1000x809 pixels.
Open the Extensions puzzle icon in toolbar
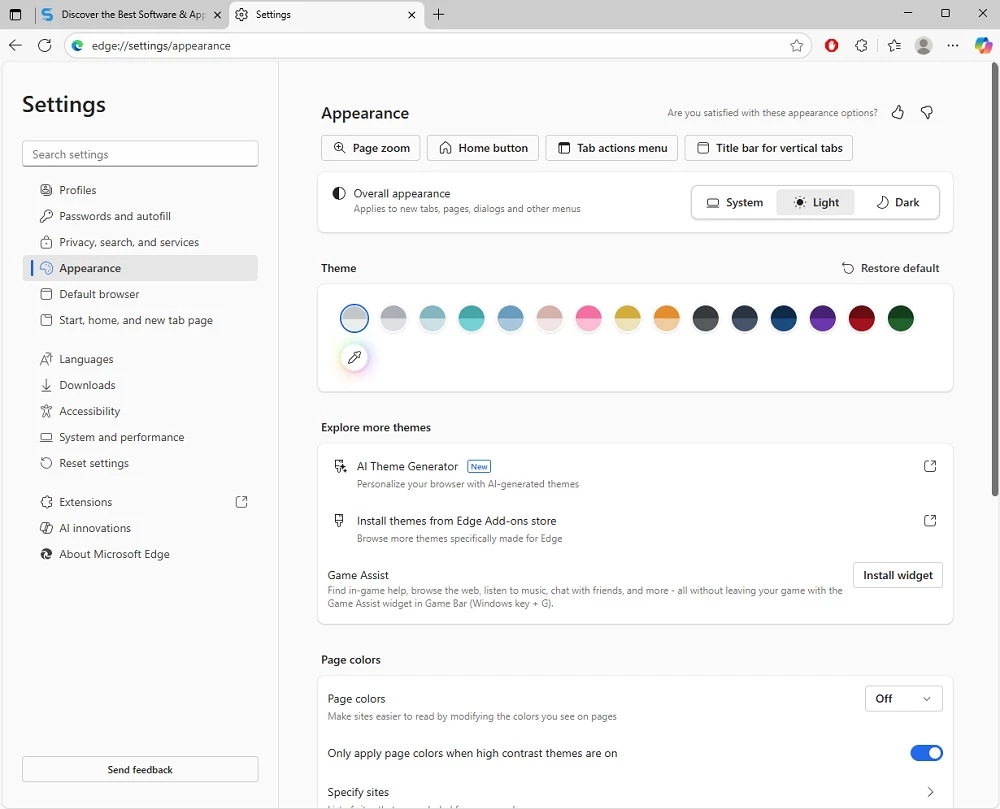coord(861,45)
